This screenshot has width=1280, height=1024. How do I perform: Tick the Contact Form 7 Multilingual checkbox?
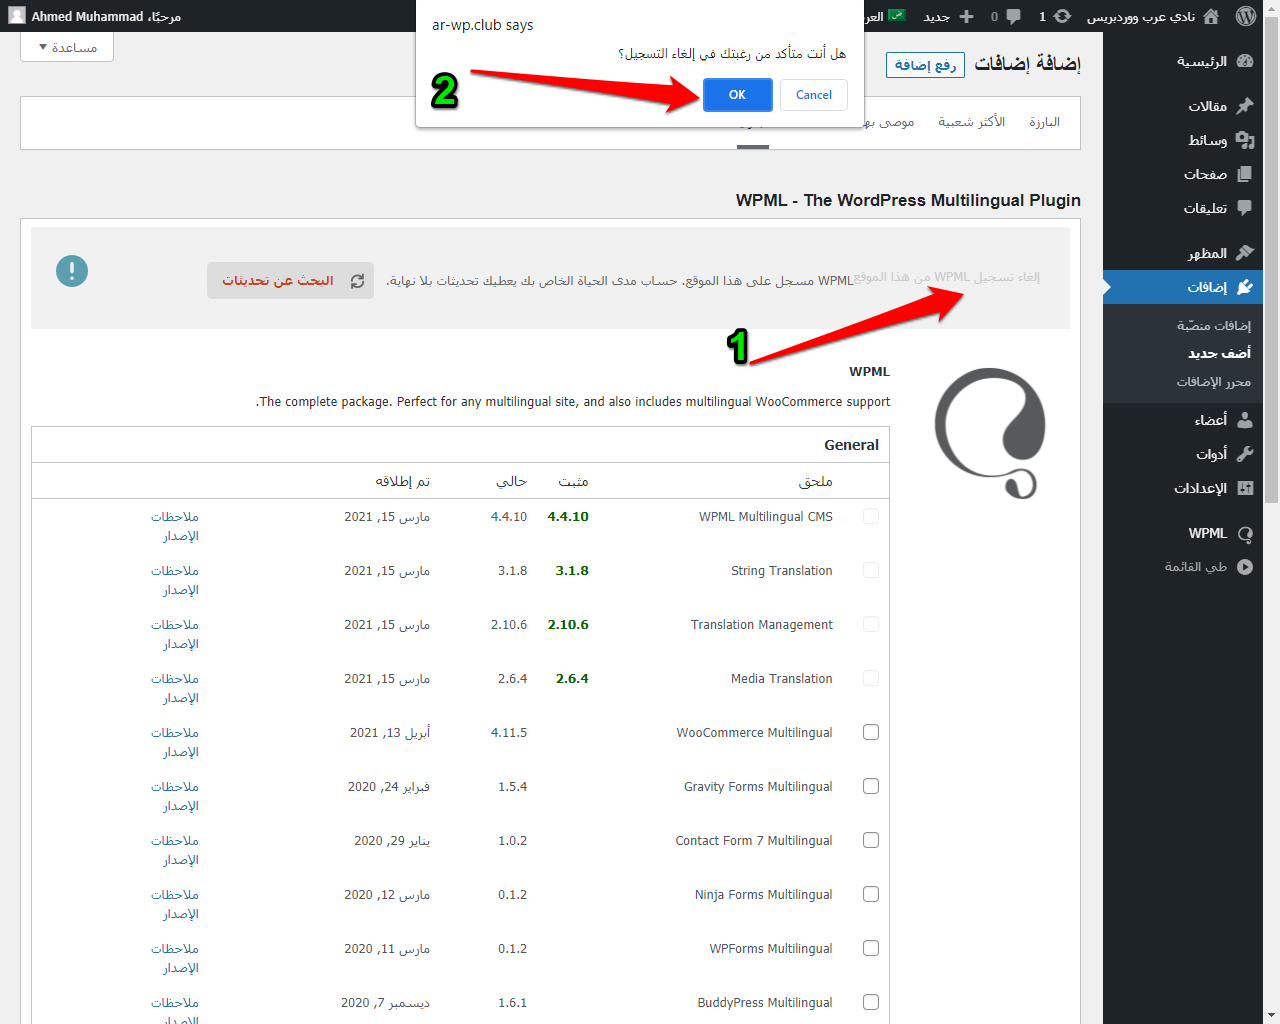click(x=871, y=840)
